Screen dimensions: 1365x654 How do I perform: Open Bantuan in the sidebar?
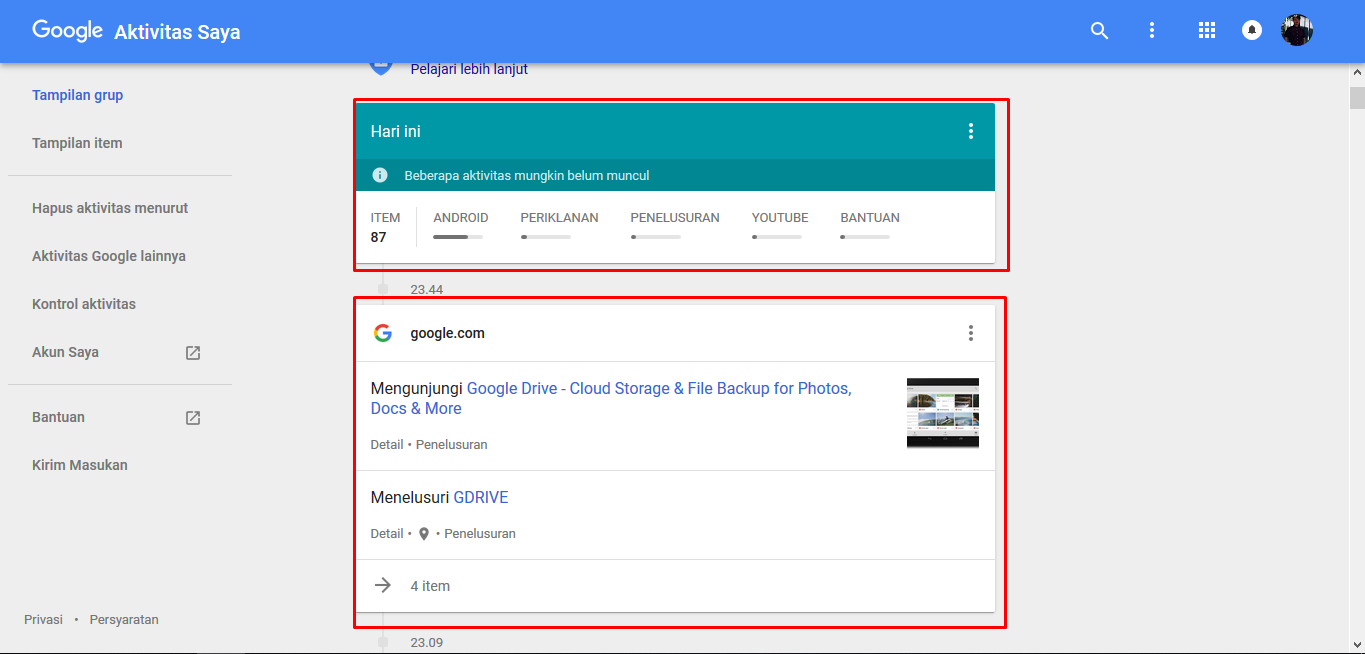coord(58,418)
